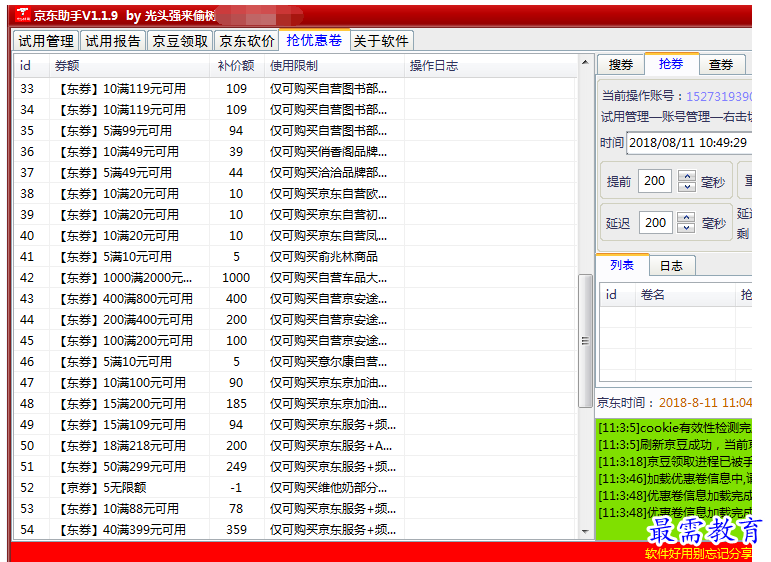
Task: Click the coupon list vertical scrollbar thumb
Action: pyautogui.click(x=585, y=341)
